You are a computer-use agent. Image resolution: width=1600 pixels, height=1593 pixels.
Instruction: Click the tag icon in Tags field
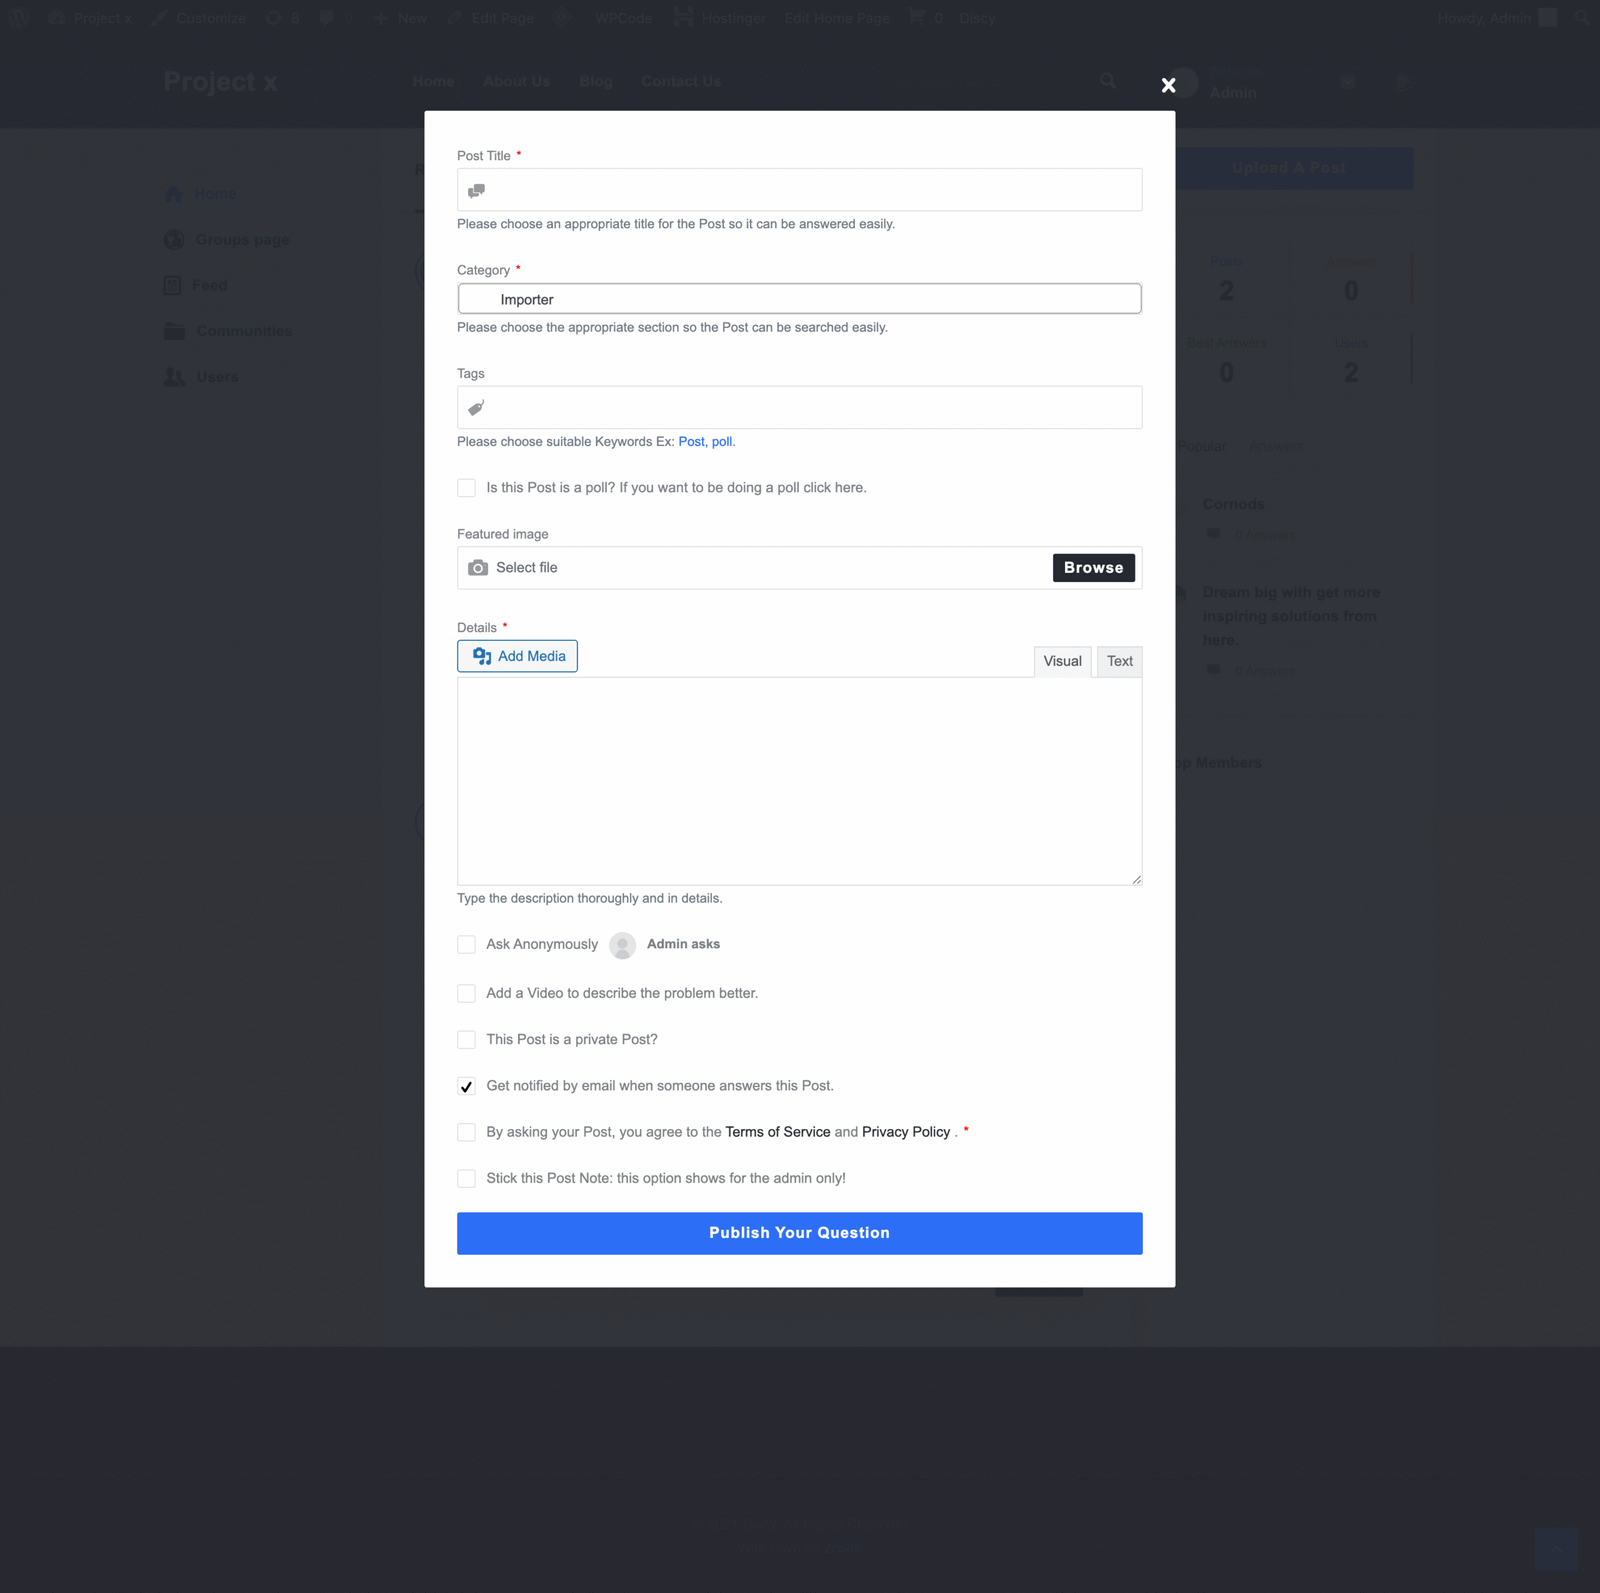coord(477,408)
